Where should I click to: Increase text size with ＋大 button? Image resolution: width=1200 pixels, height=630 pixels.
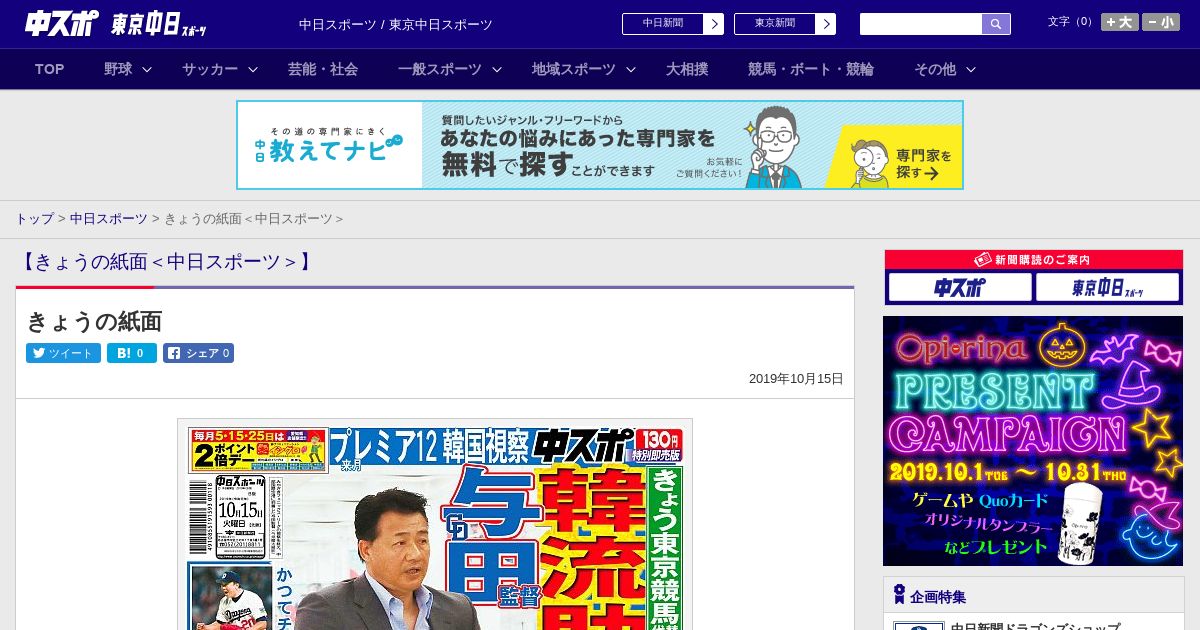click(x=1120, y=22)
